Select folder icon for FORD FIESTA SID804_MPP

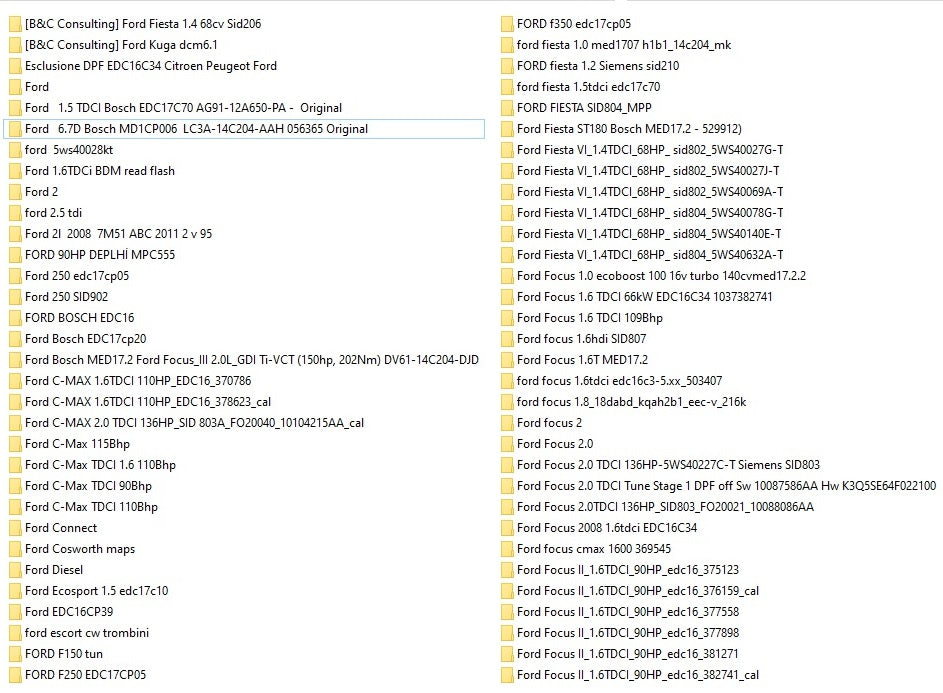pos(507,108)
